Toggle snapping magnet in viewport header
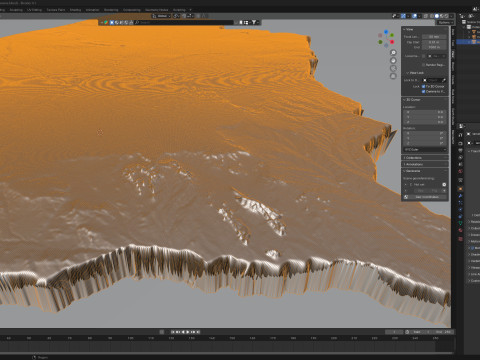The width and height of the screenshot is (480, 360). pyautogui.click(x=184, y=16)
